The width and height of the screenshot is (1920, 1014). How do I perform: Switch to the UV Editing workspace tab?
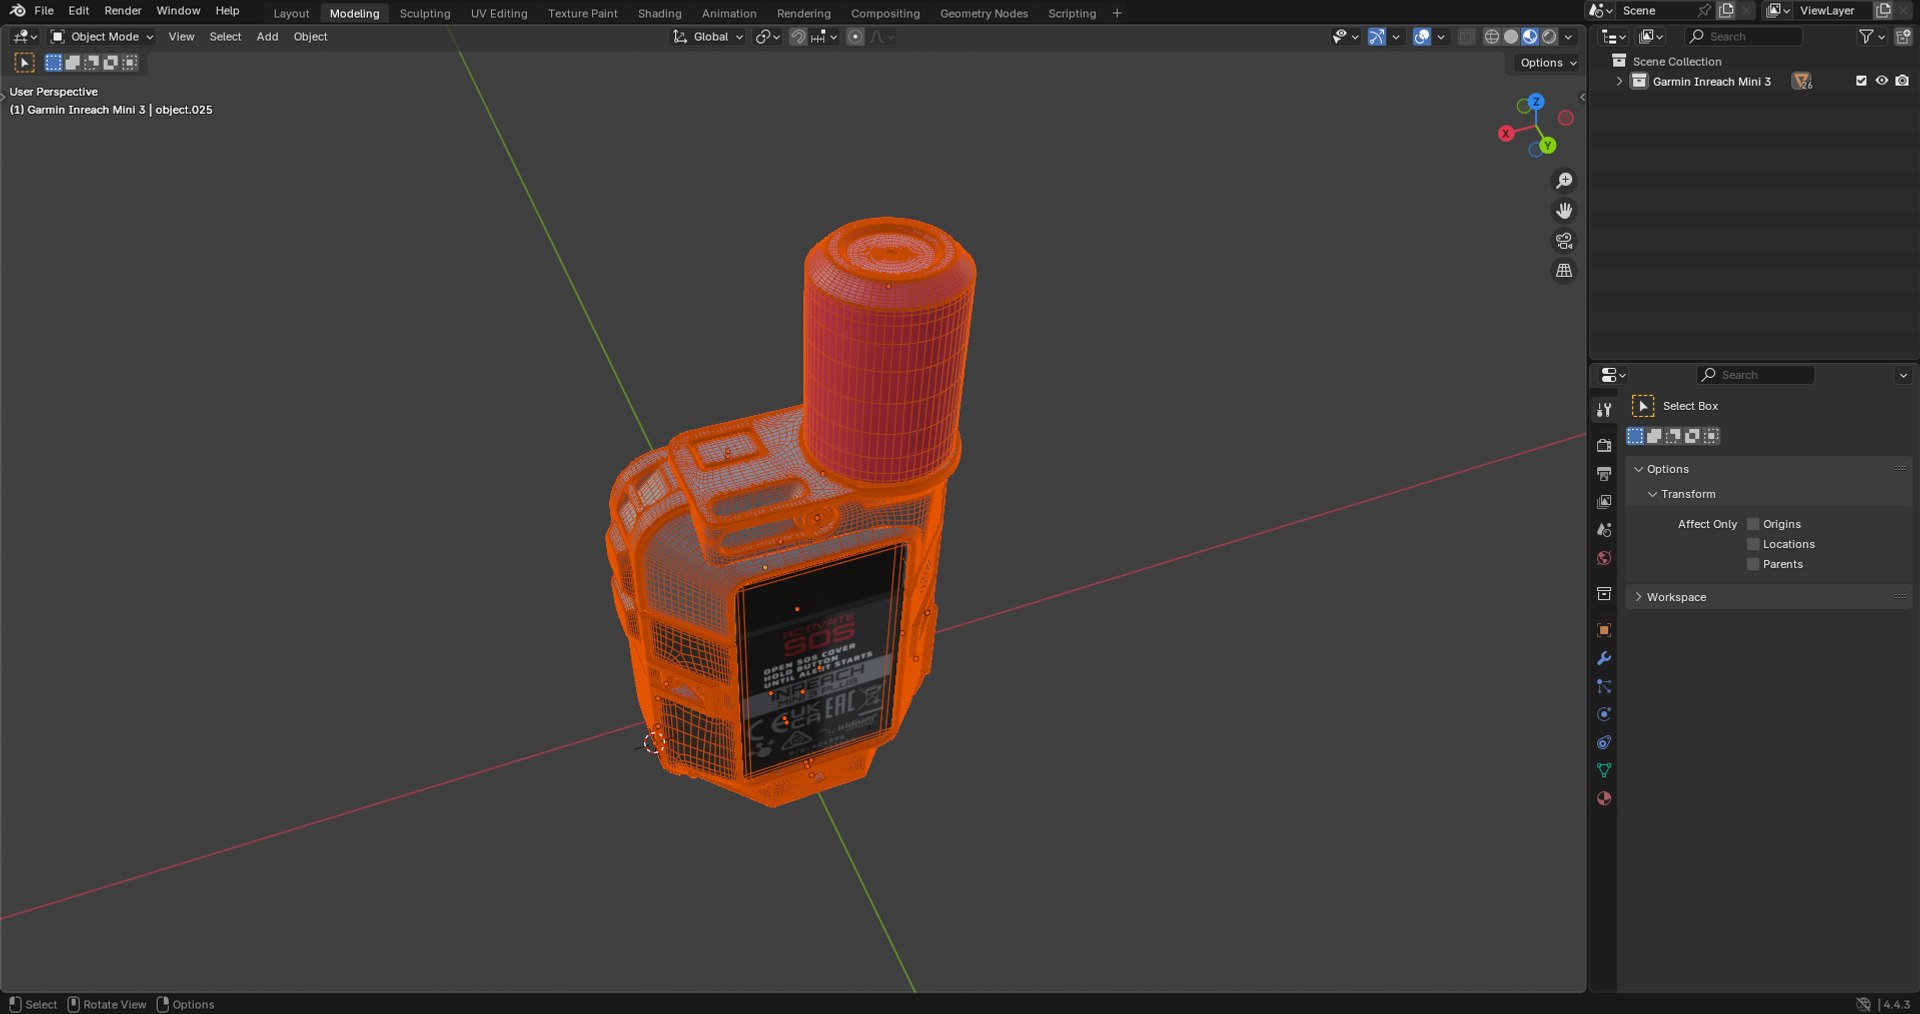point(499,13)
